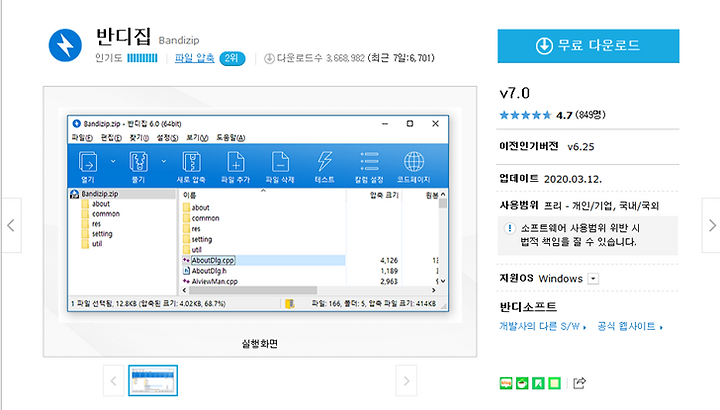720x410 pixels.
Task: Click sort caret above 이름 column
Action: (x=264, y=191)
